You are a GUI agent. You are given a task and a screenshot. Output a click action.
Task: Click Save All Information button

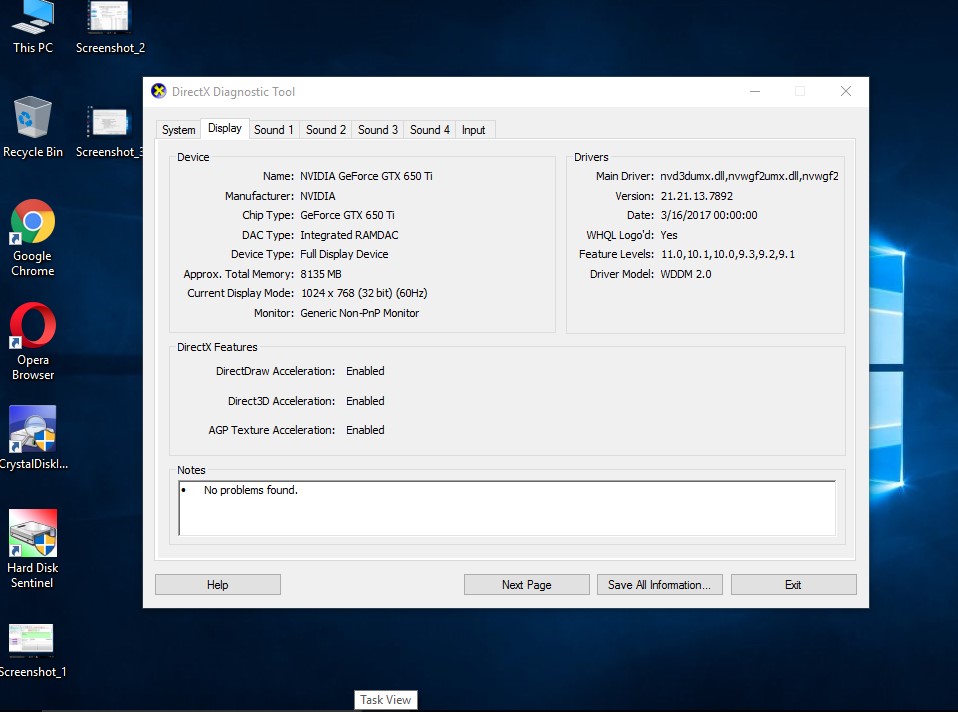click(x=659, y=585)
